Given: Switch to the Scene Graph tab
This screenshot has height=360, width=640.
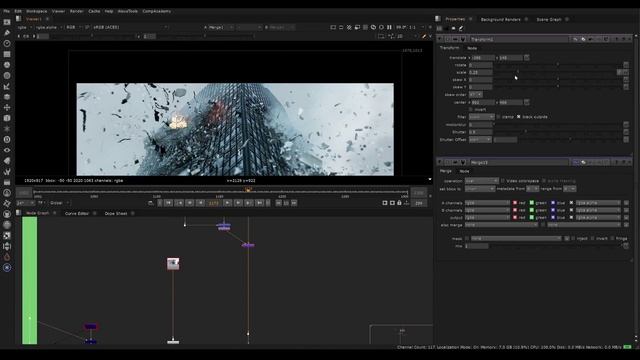Looking at the screenshot, I should tap(549, 19).
